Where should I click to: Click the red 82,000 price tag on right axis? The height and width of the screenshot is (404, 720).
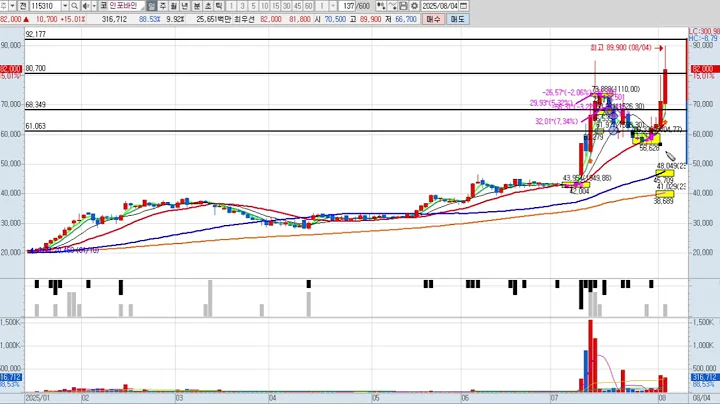(x=704, y=69)
